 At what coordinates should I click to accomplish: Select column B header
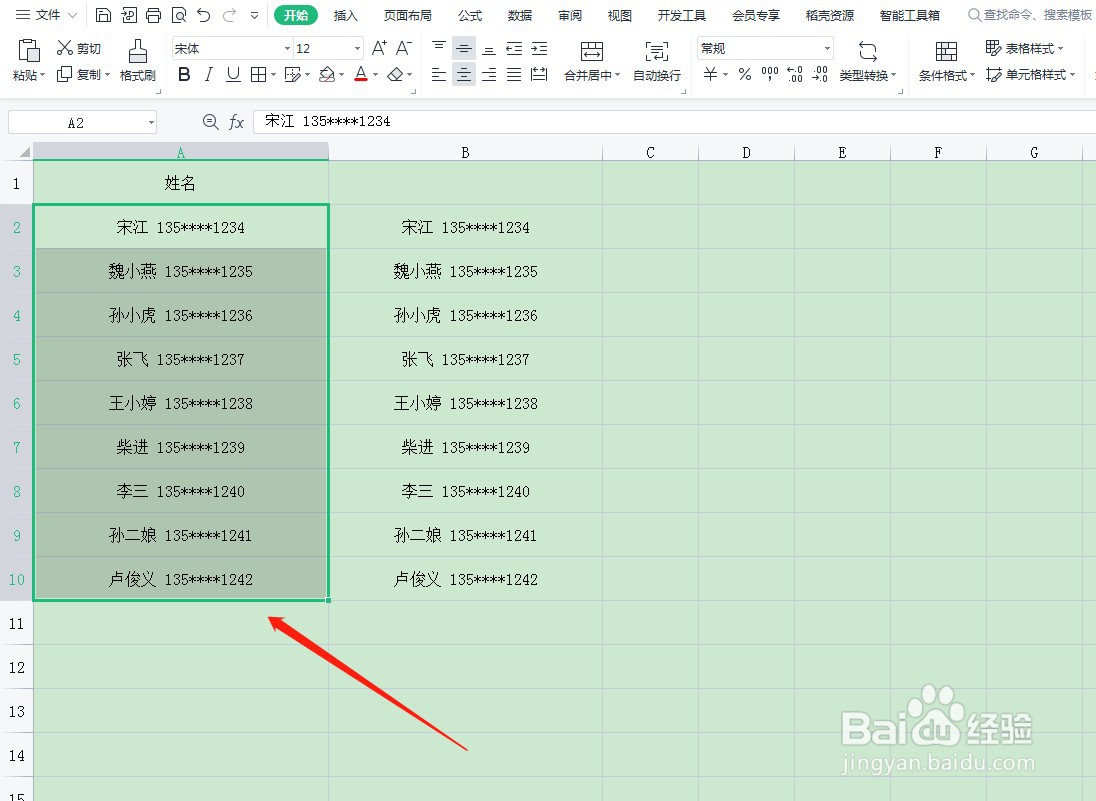466,152
